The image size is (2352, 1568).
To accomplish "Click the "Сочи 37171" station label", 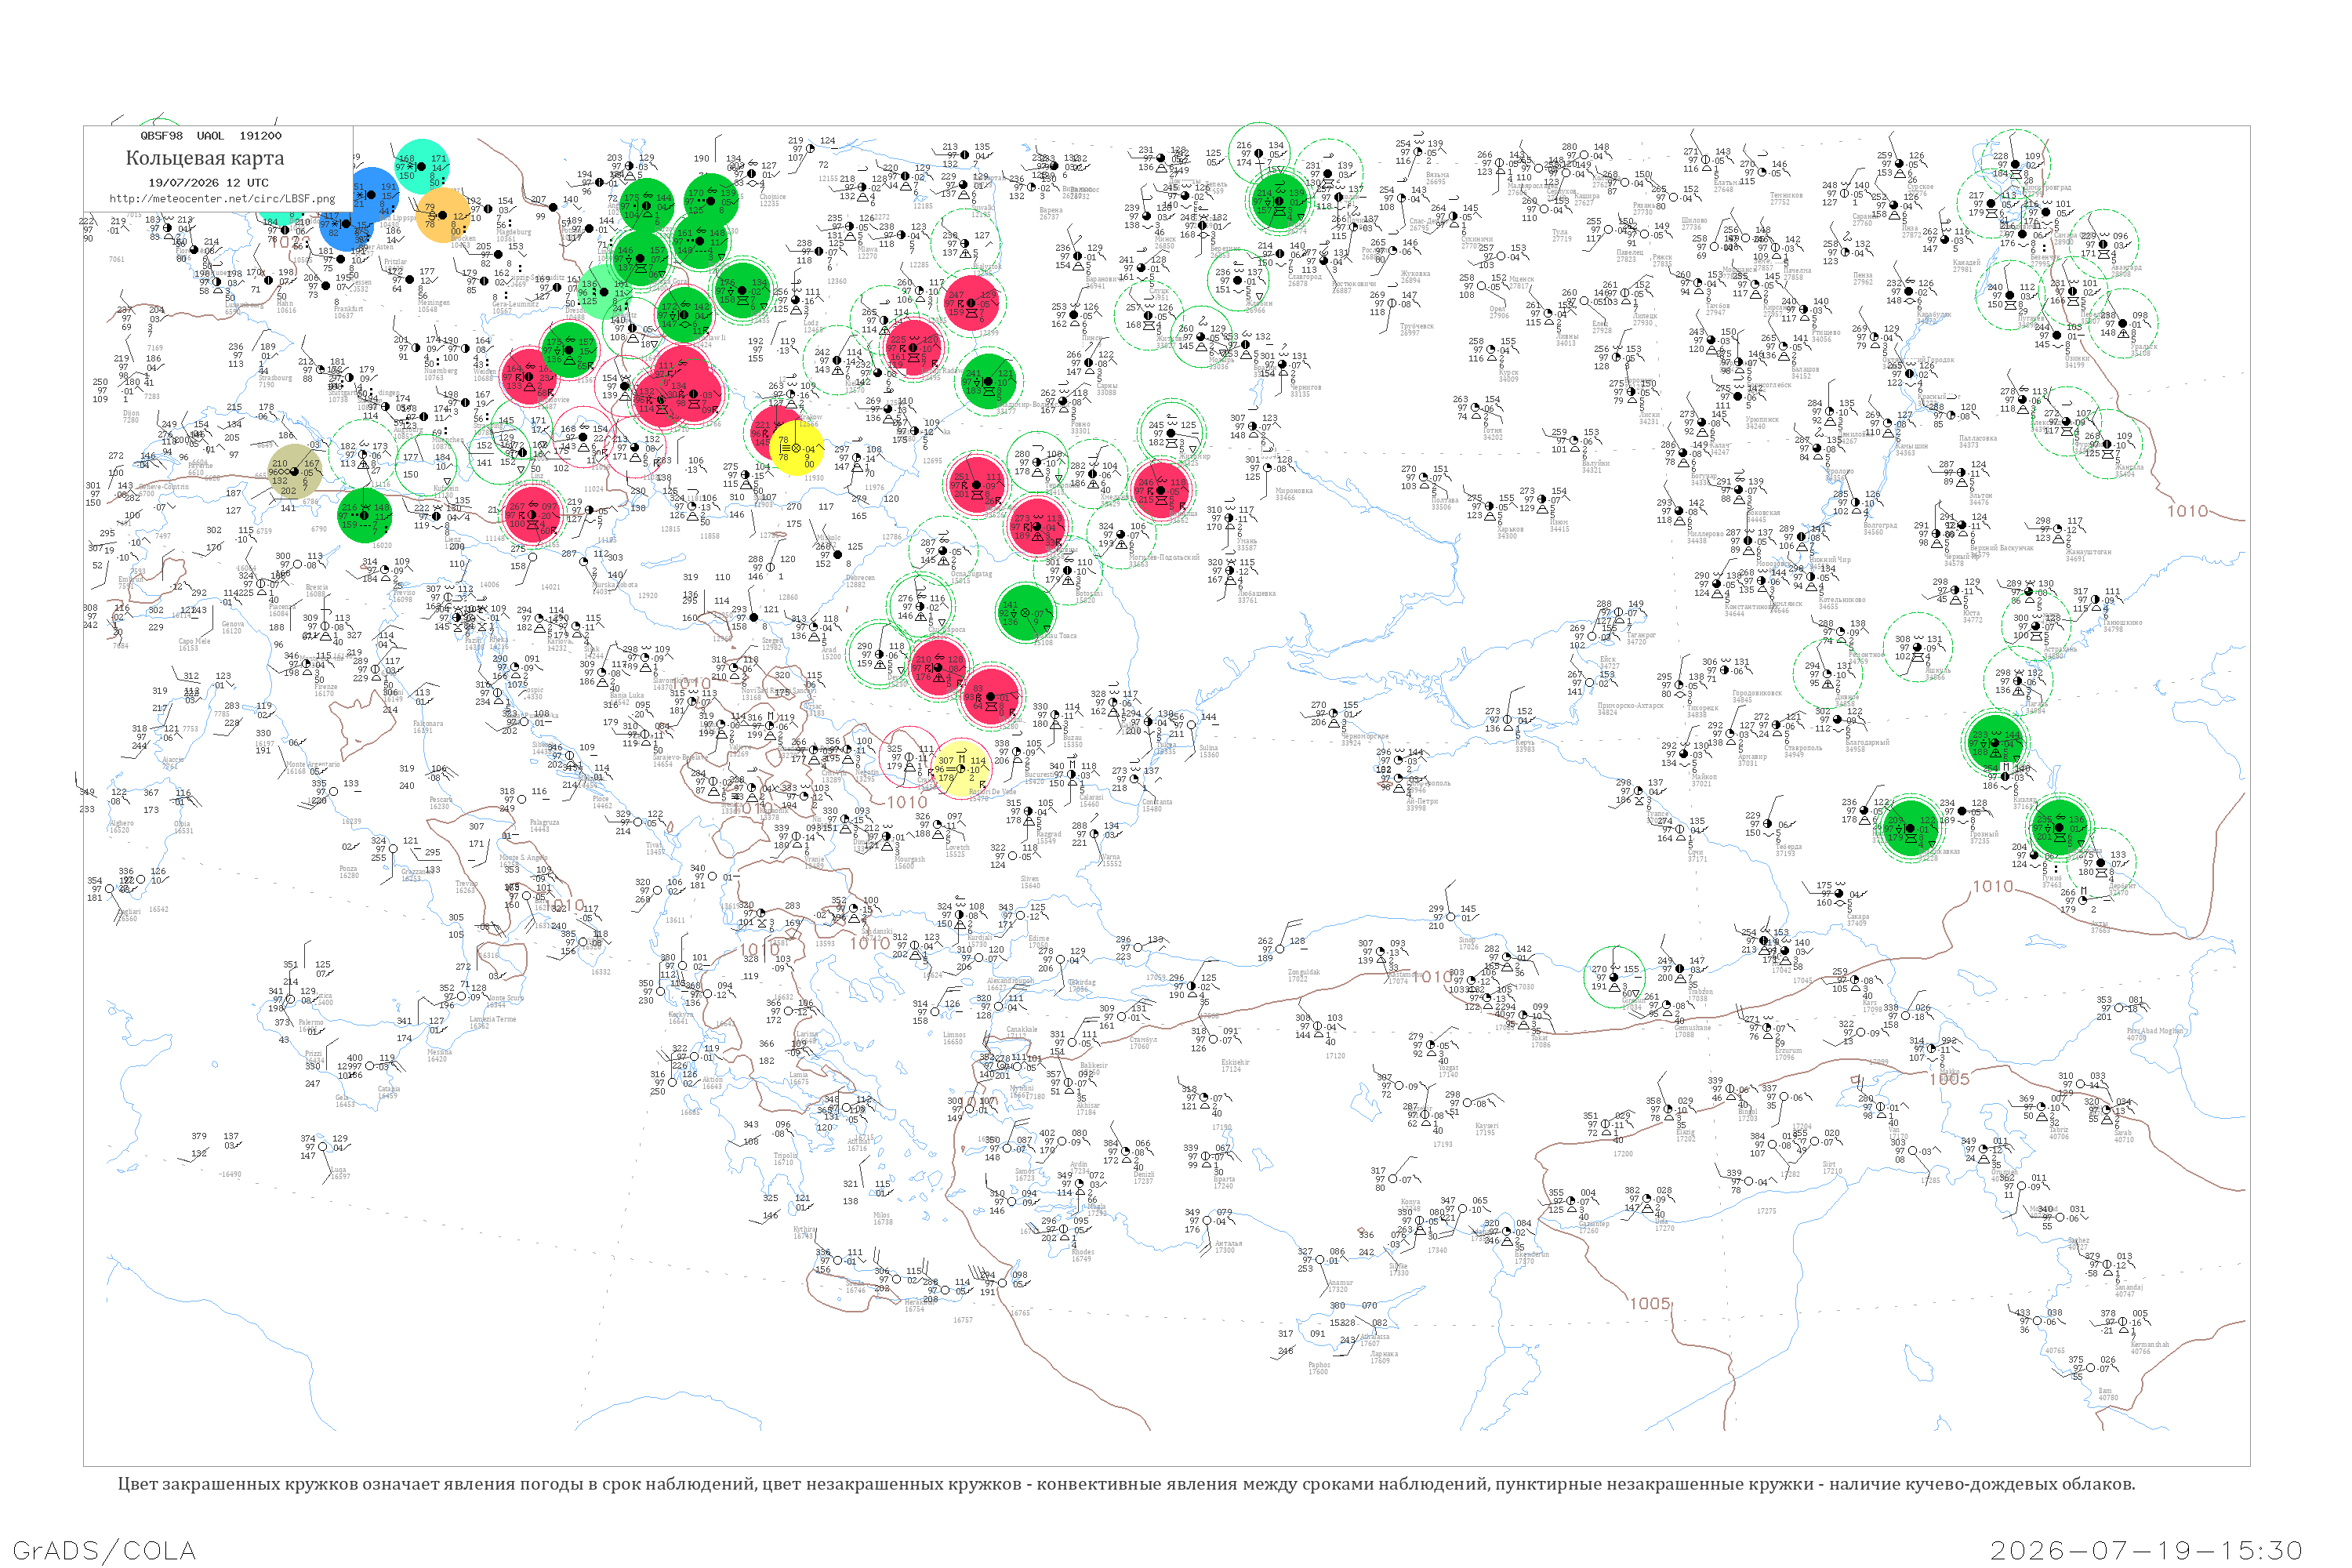I will point(1697,855).
